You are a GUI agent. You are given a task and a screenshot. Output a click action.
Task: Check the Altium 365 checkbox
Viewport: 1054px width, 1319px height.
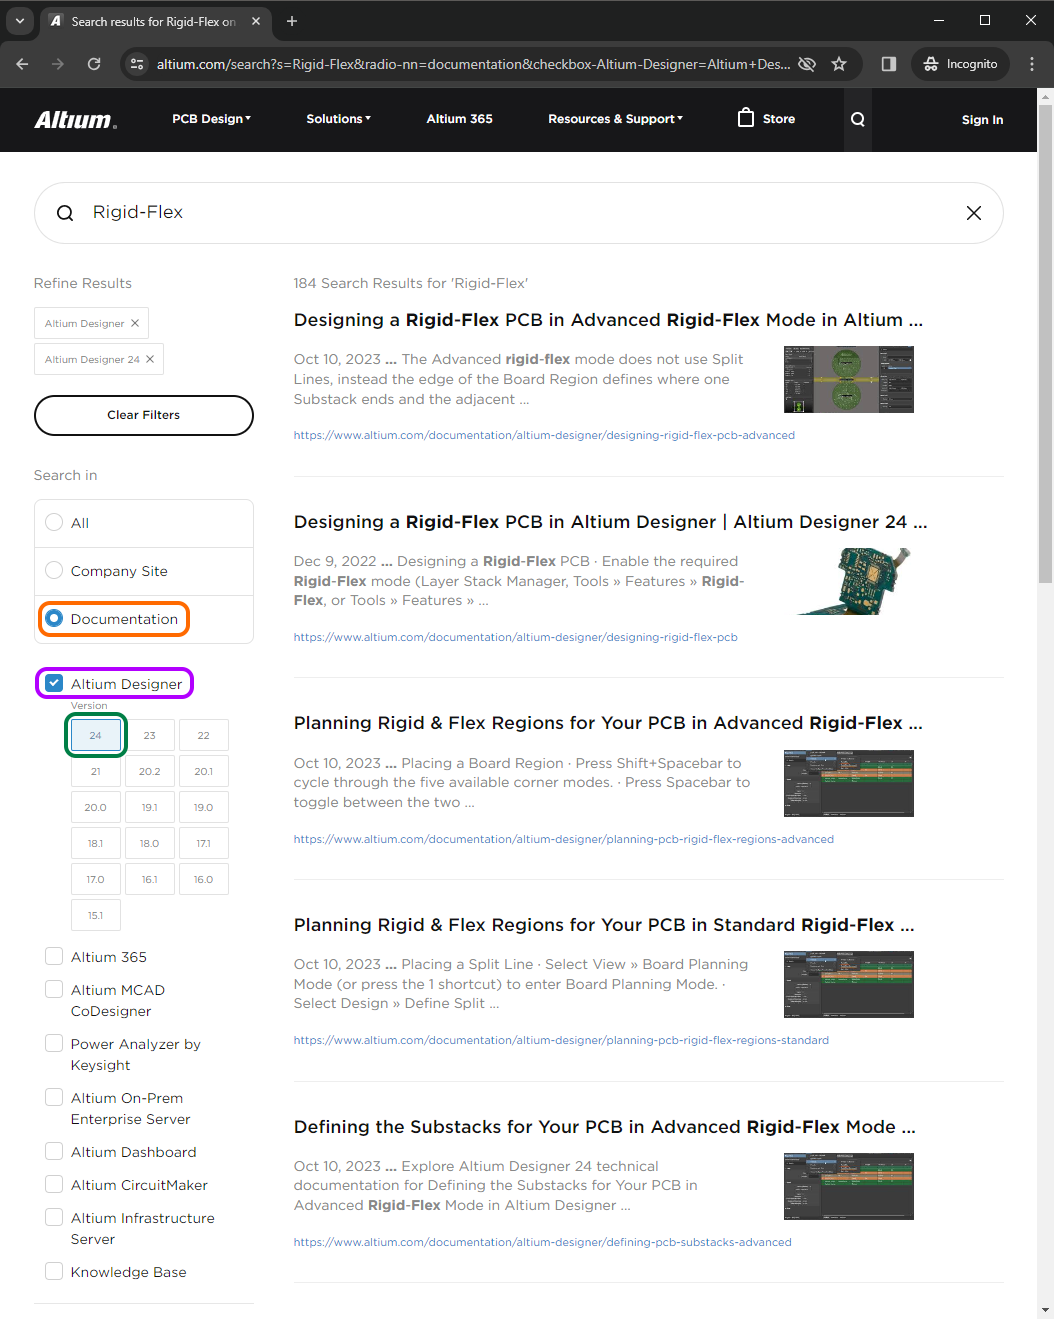[54, 957]
